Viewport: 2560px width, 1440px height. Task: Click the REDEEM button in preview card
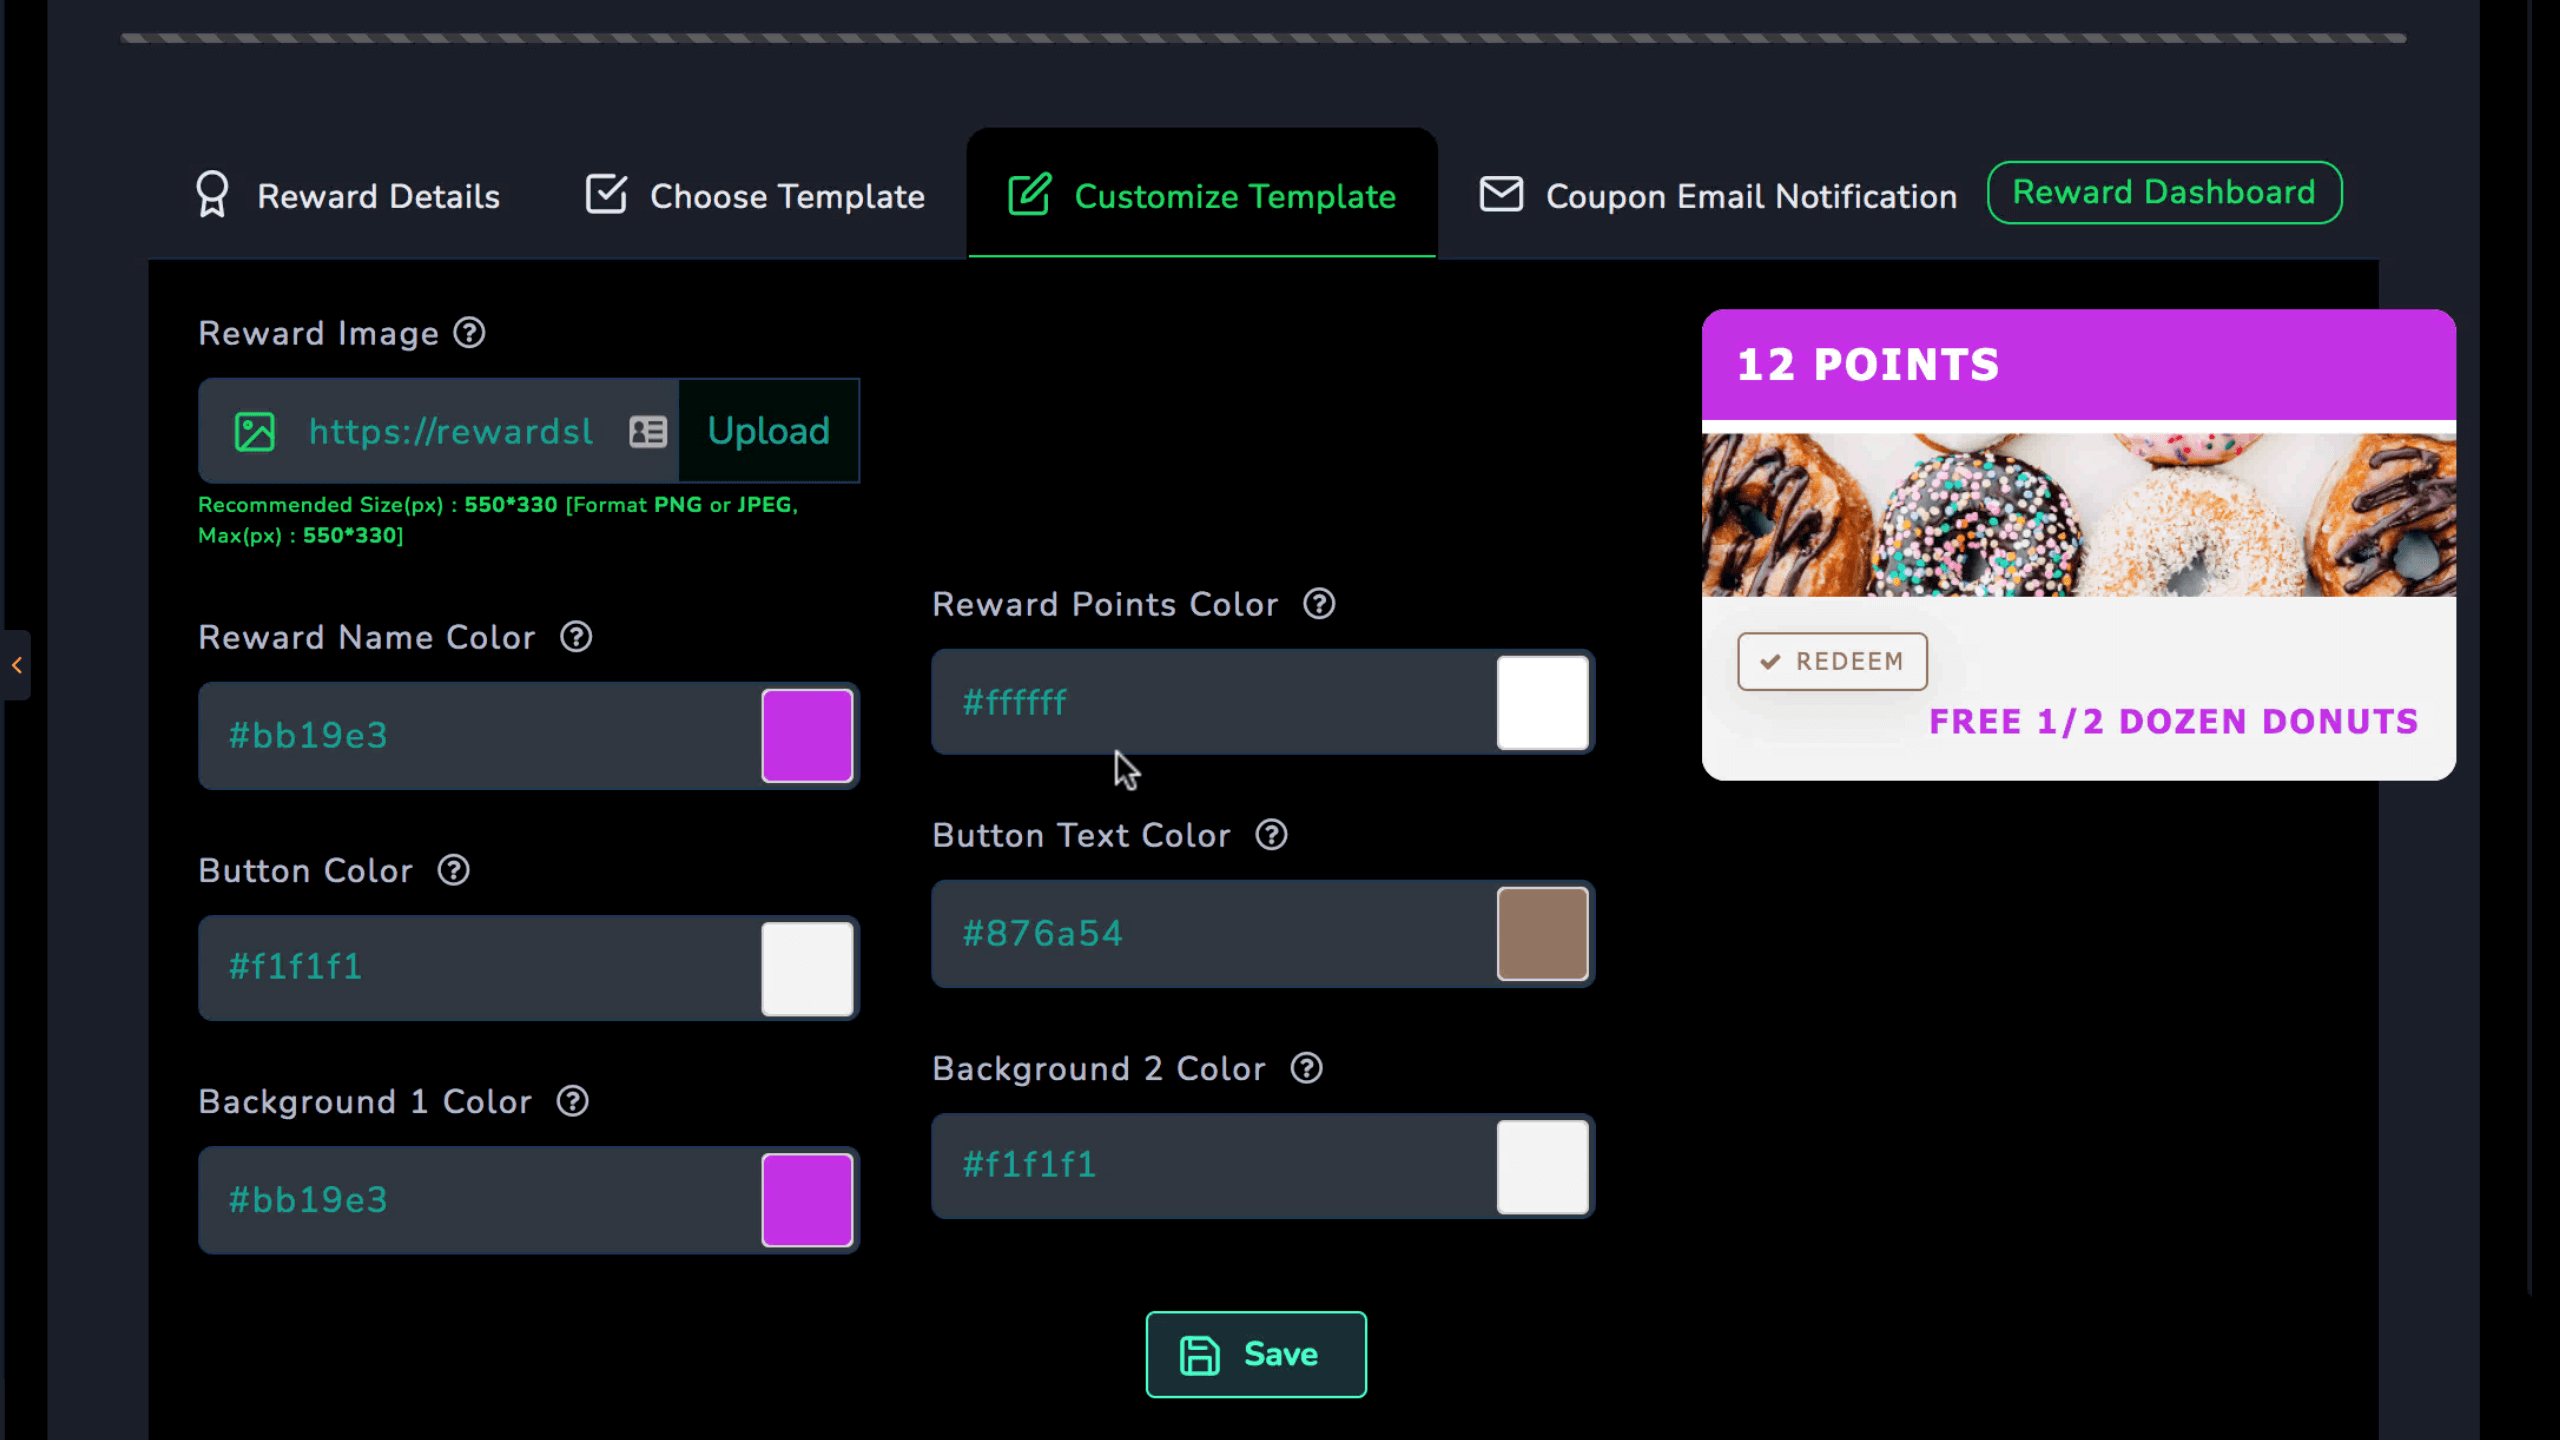coord(1832,661)
